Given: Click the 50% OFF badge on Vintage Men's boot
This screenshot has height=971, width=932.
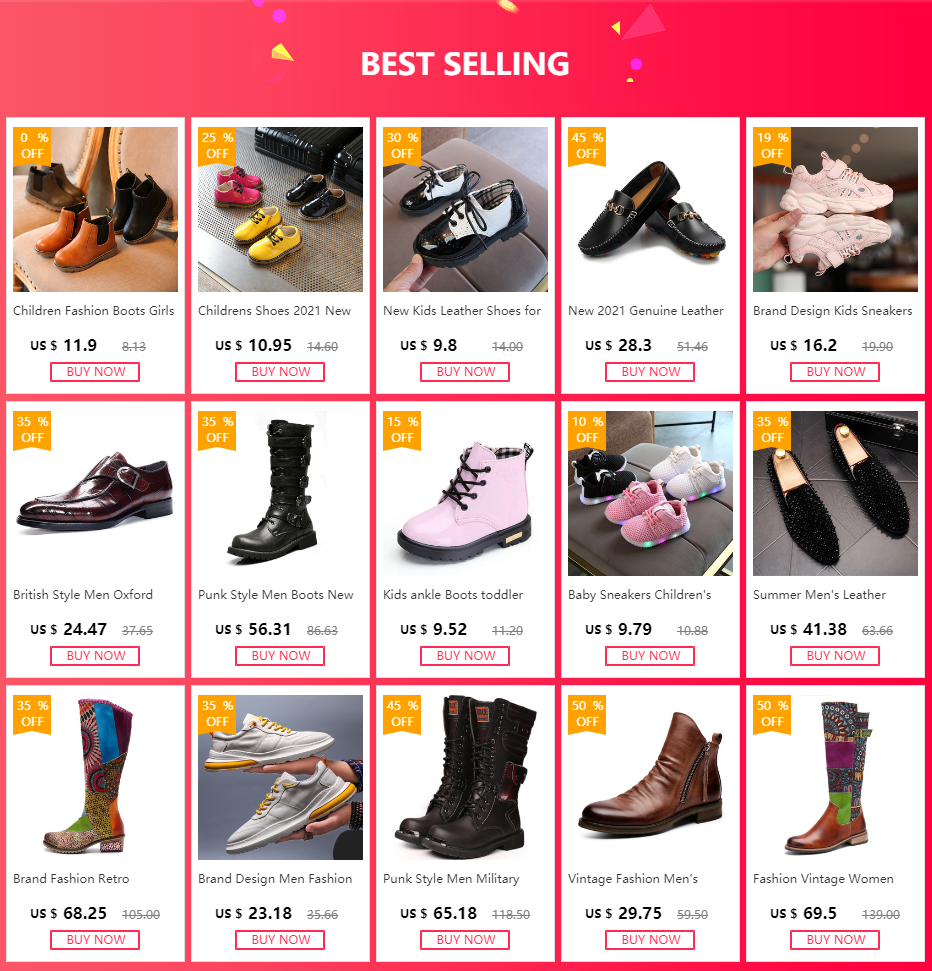Looking at the screenshot, I should point(587,714).
